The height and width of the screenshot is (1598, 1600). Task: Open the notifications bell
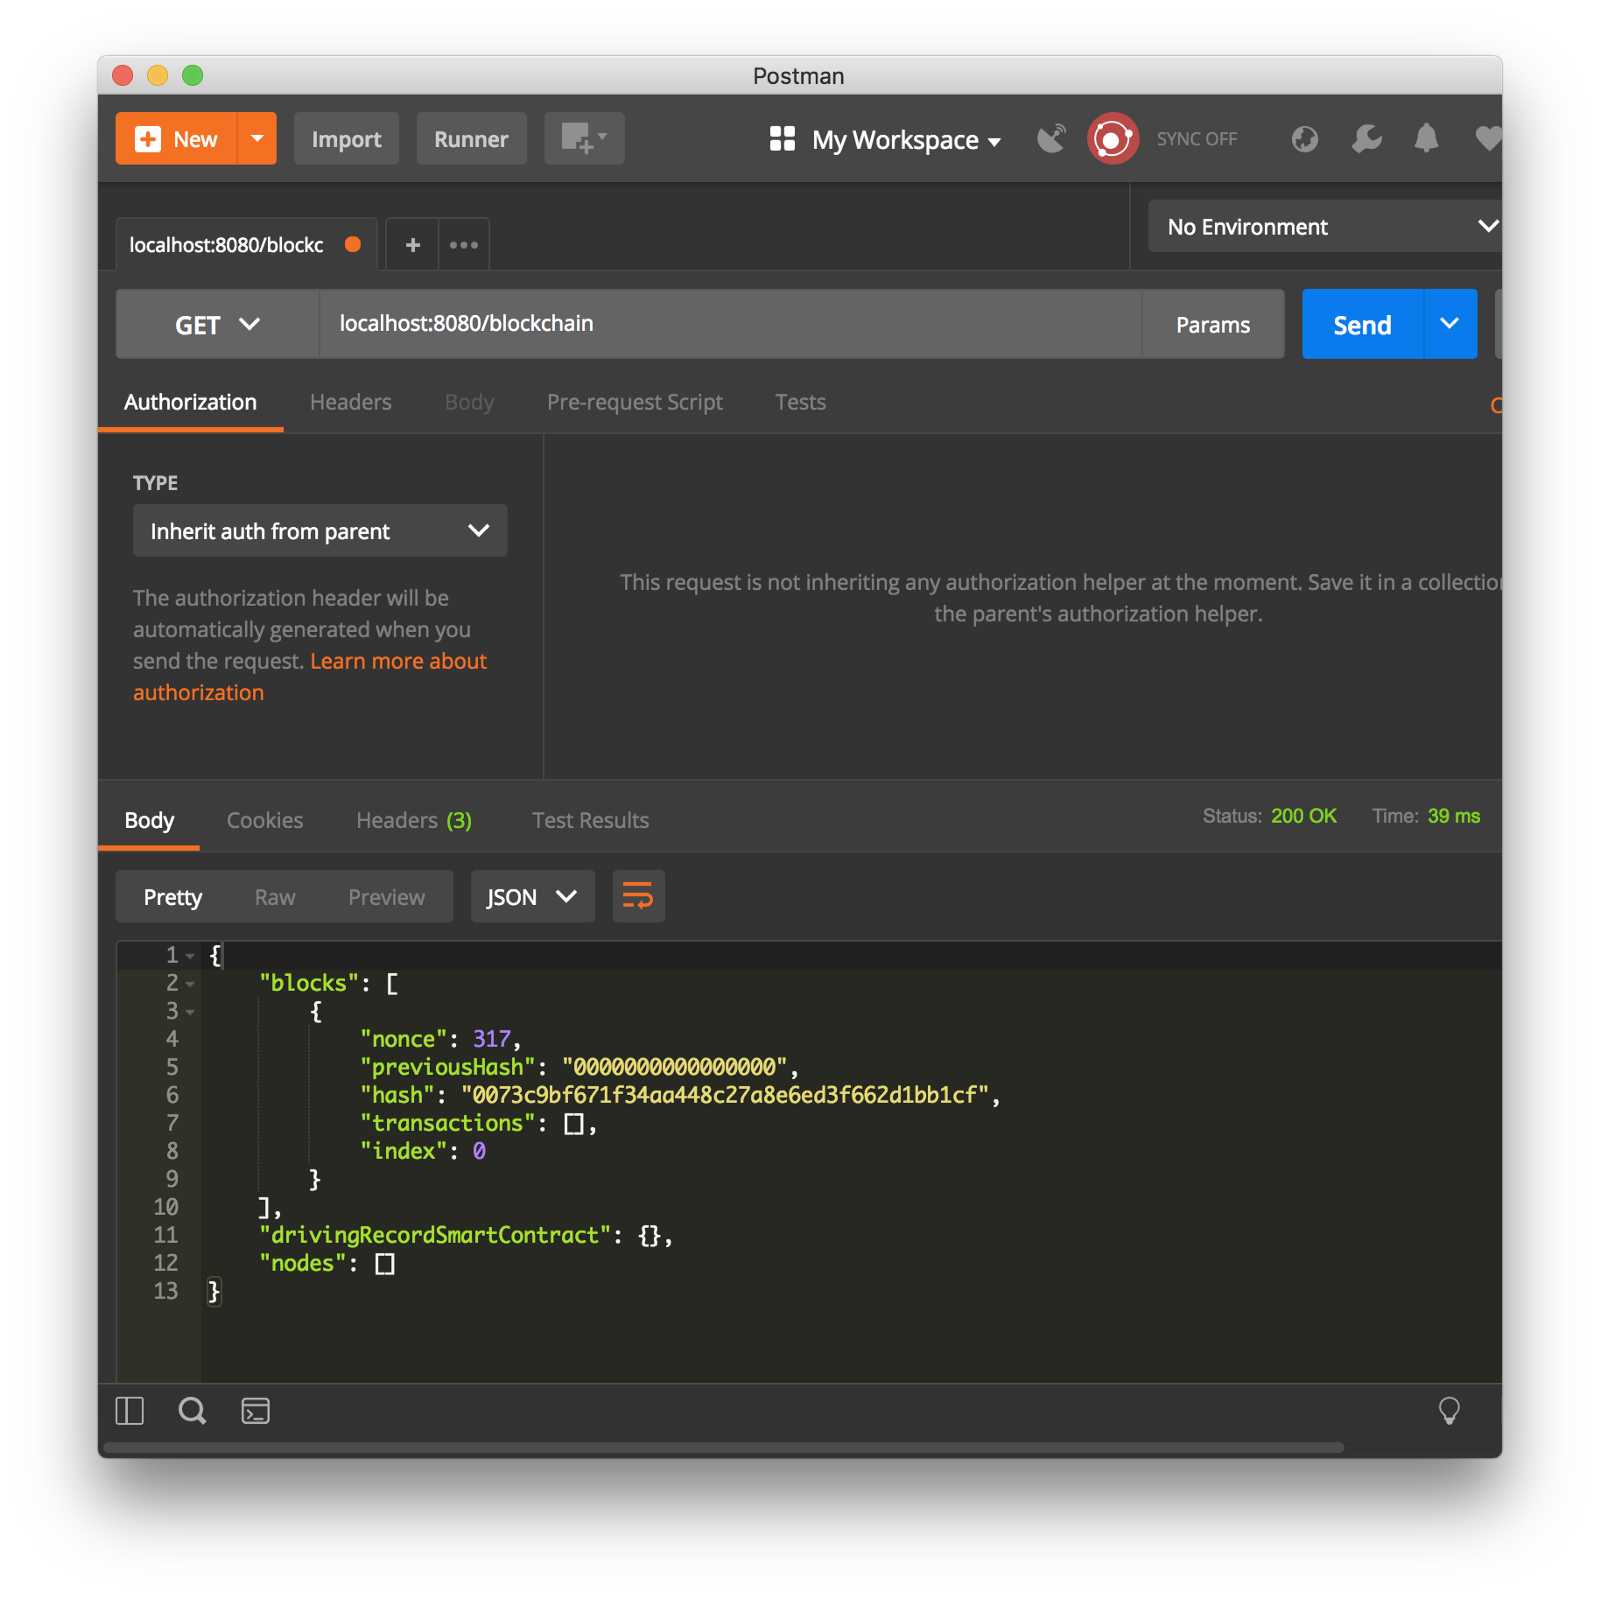1426,139
